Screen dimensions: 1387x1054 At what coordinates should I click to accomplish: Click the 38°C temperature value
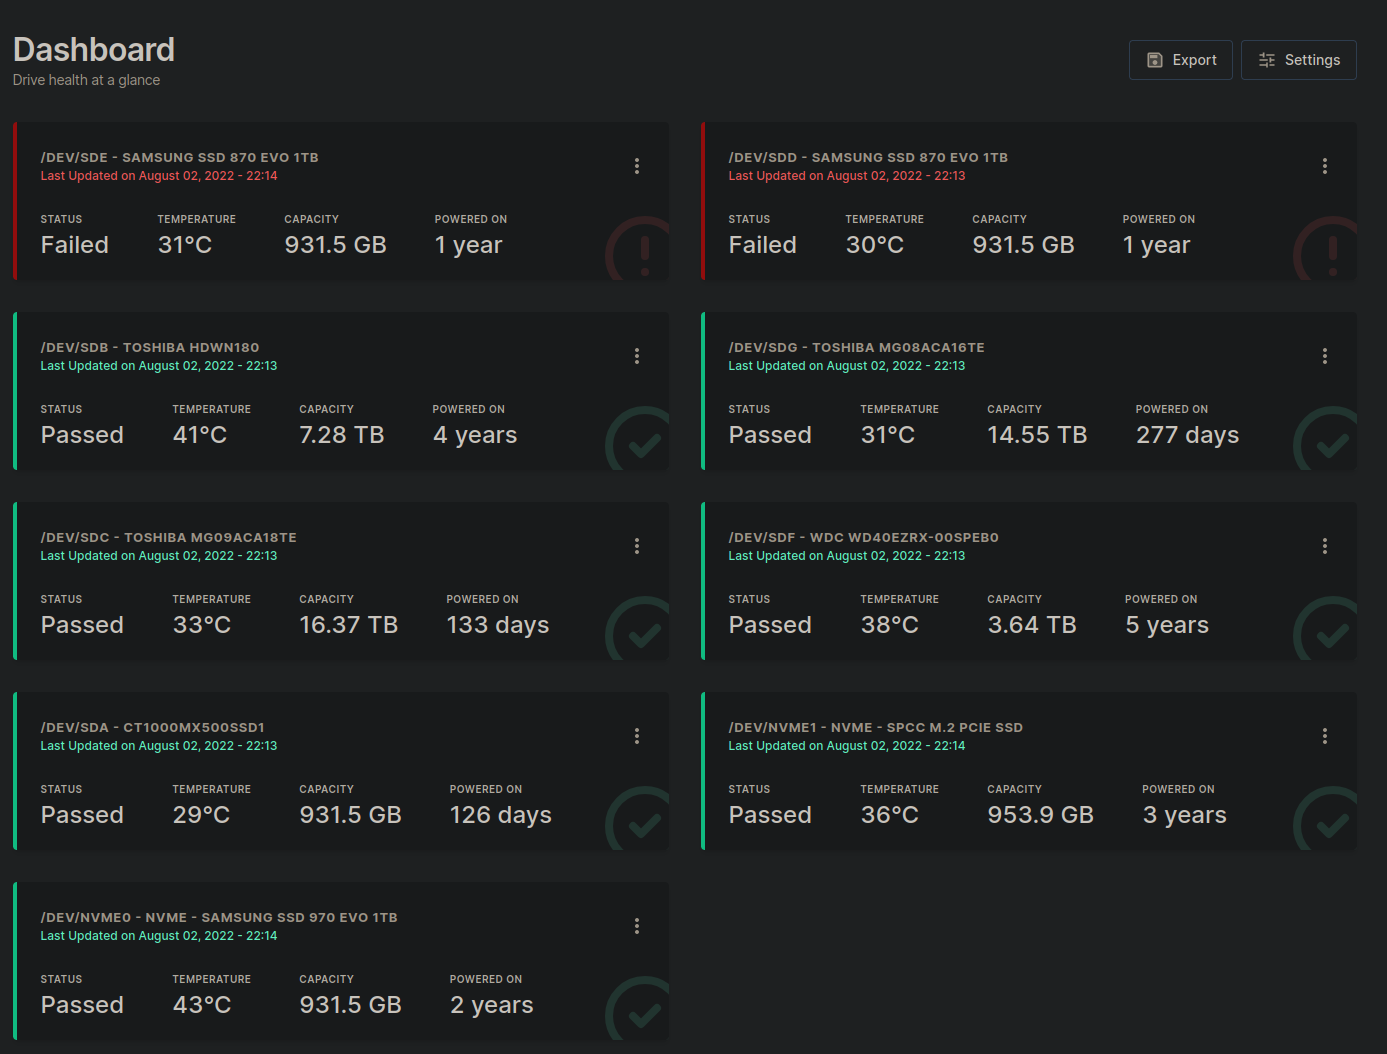pos(890,625)
